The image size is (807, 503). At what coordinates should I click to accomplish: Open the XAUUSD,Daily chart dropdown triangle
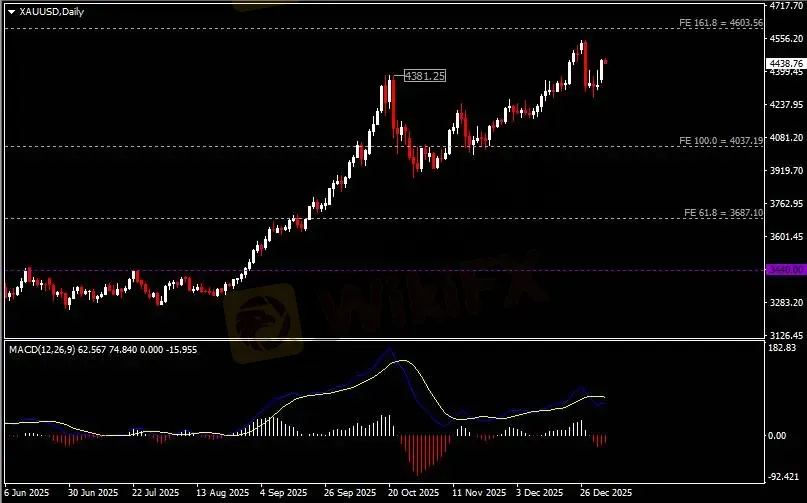[11, 12]
